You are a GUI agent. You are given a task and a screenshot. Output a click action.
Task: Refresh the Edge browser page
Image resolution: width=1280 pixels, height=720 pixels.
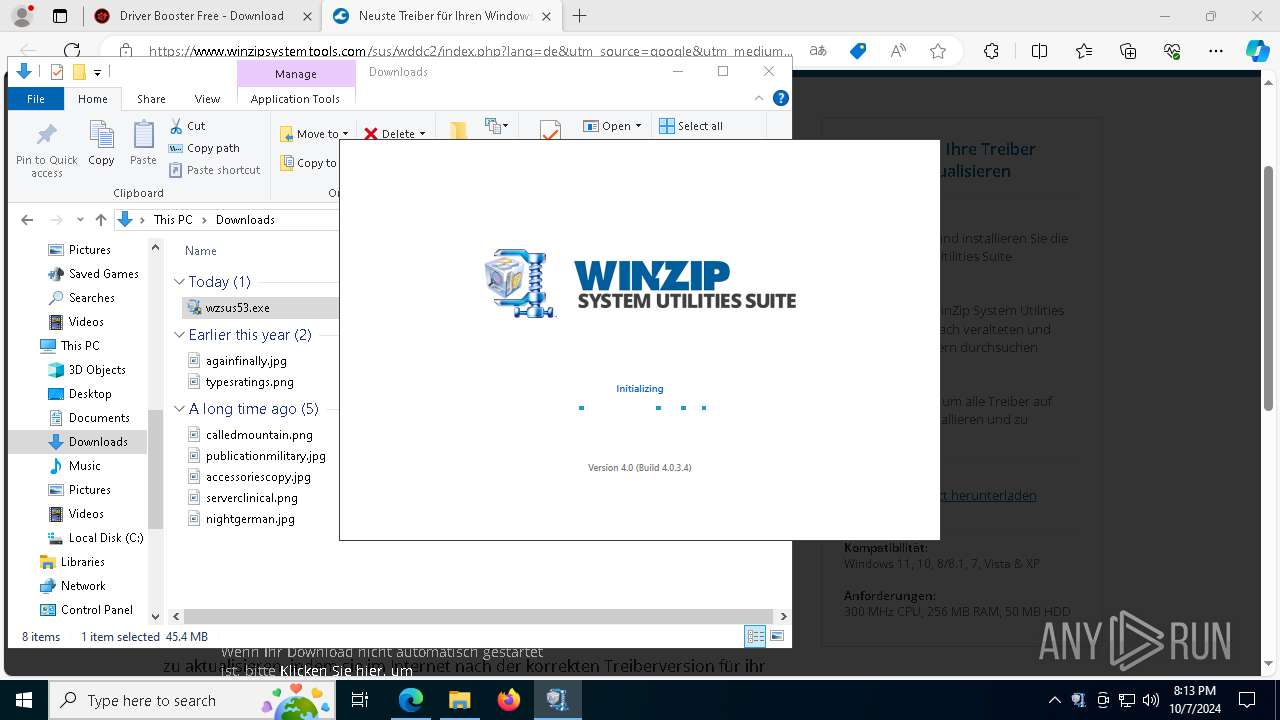tap(72, 51)
